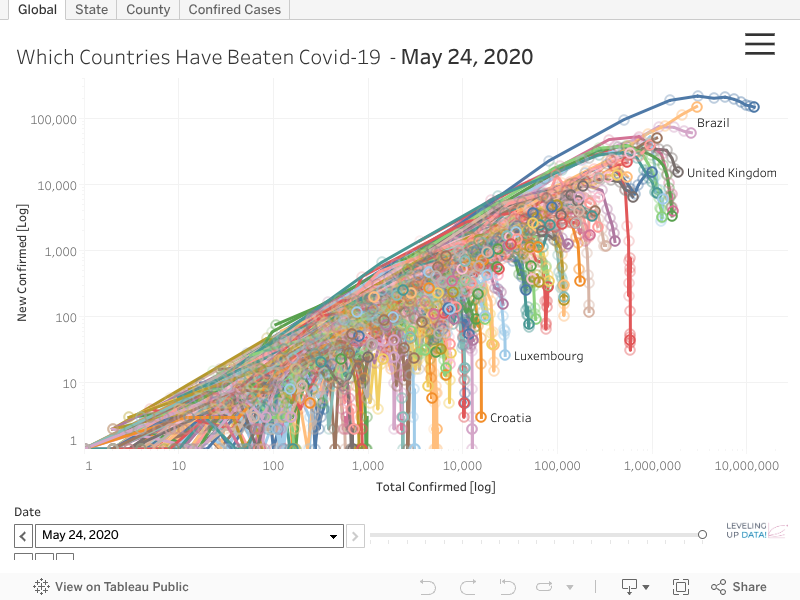Click the Redo arrow icon

467,587
